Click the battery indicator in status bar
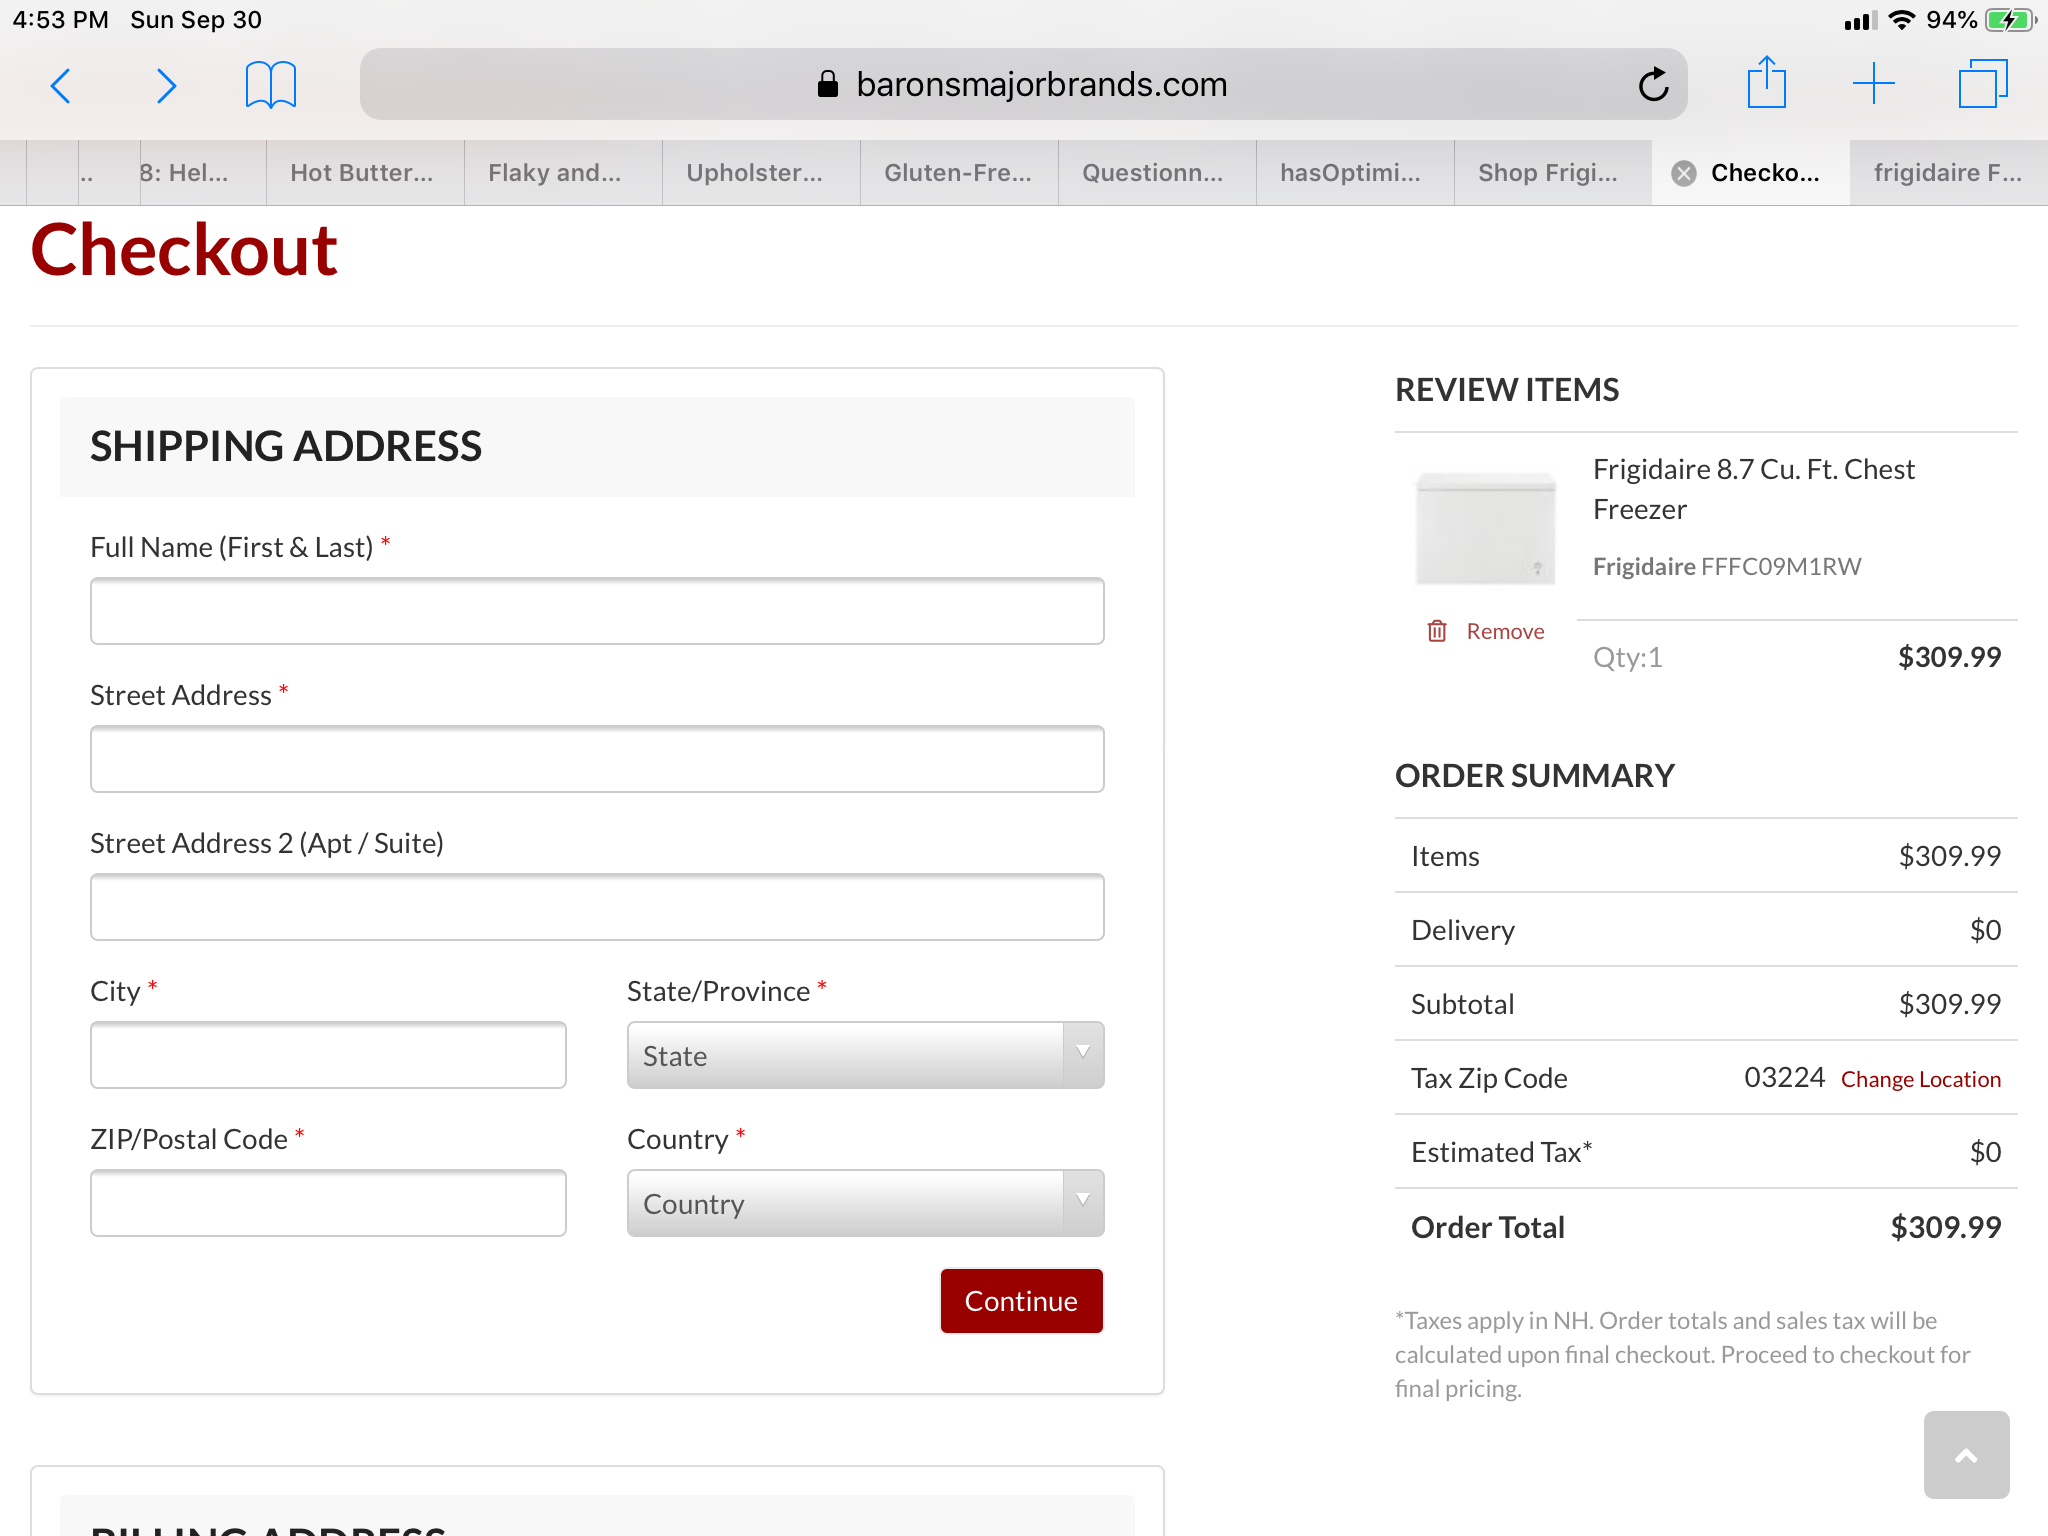Screen dimensions: 2048x1536 tap(2010, 20)
